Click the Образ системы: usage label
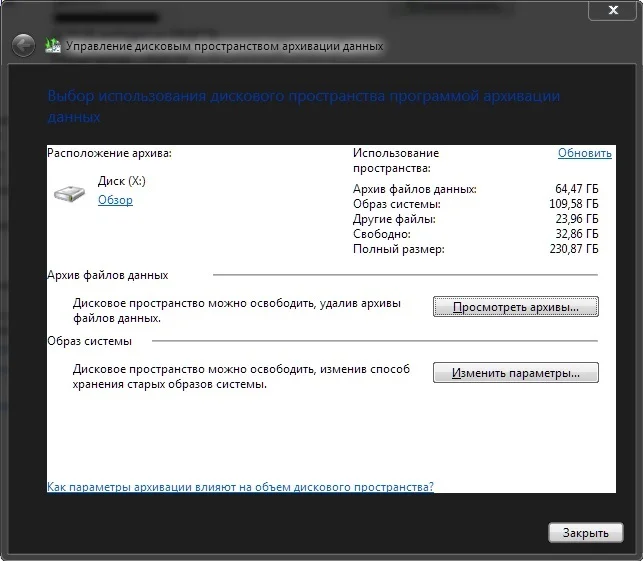This screenshot has height=561, width=643. pos(397,204)
